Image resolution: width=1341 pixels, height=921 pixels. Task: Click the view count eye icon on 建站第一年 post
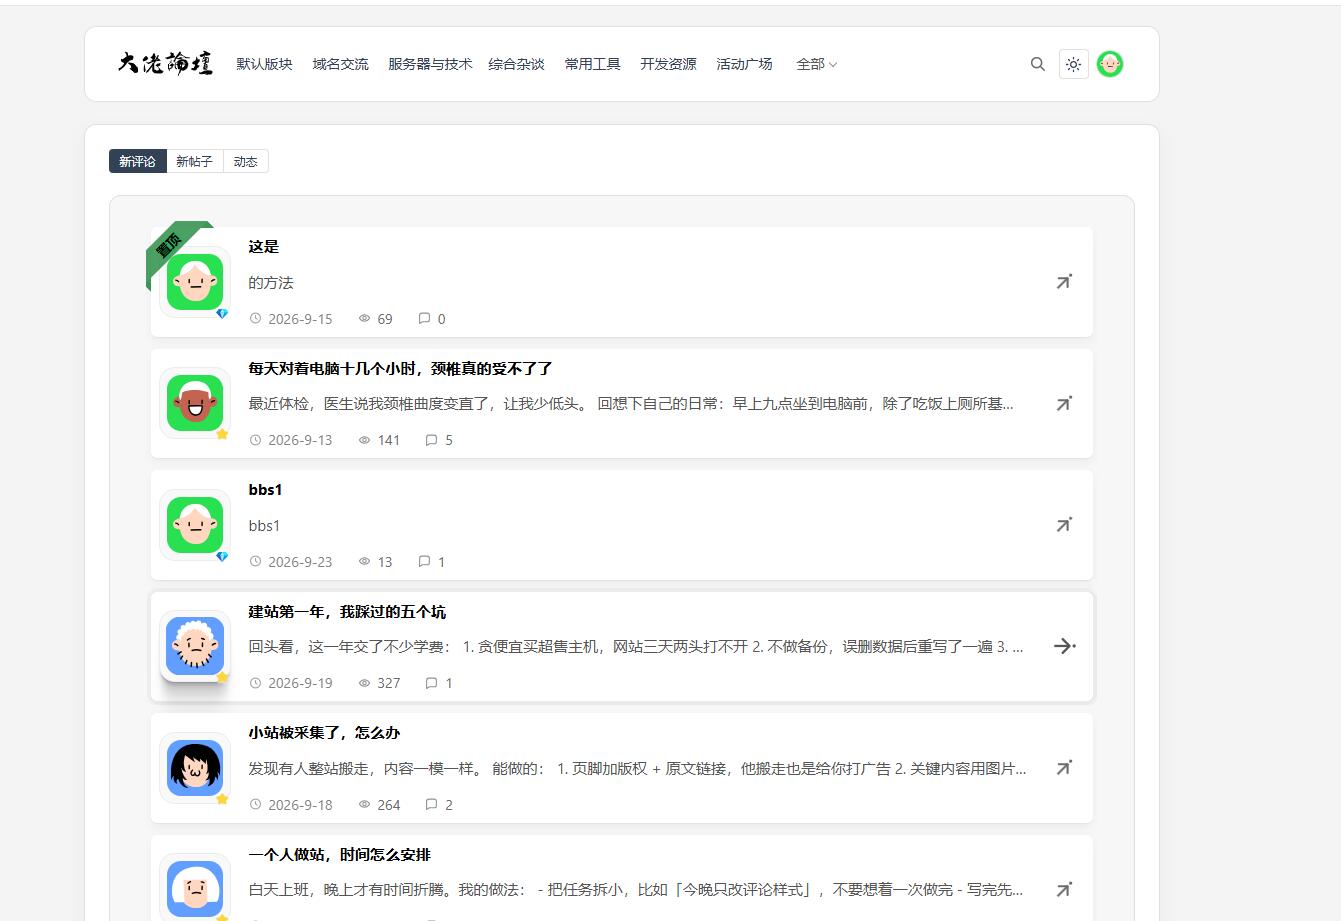(364, 683)
